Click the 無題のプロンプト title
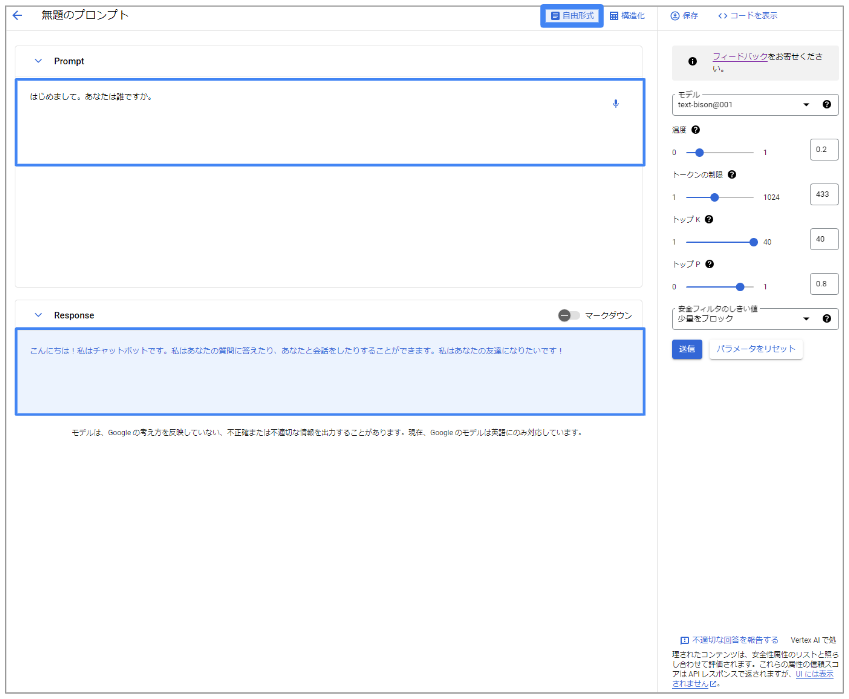The width and height of the screenshot is (849, 699). point(85,15)
